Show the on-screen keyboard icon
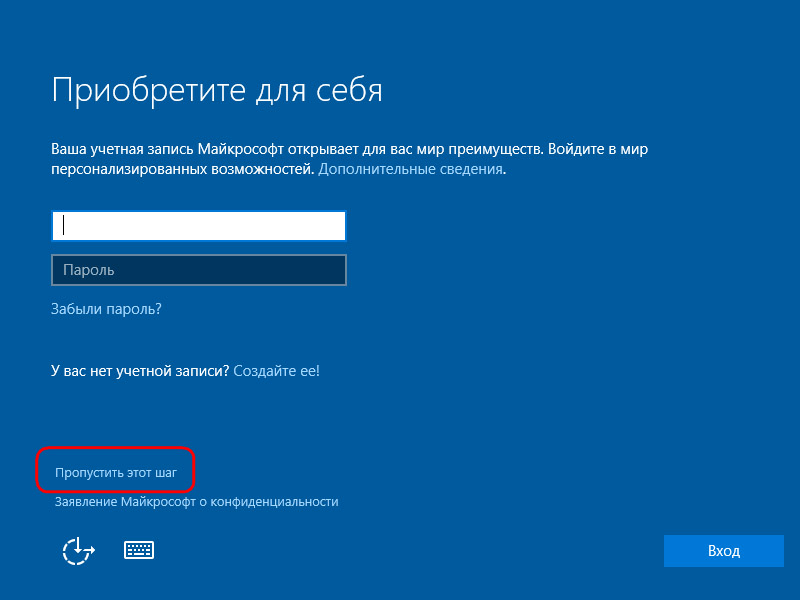The image size is (800, 600). click(139, 550)
